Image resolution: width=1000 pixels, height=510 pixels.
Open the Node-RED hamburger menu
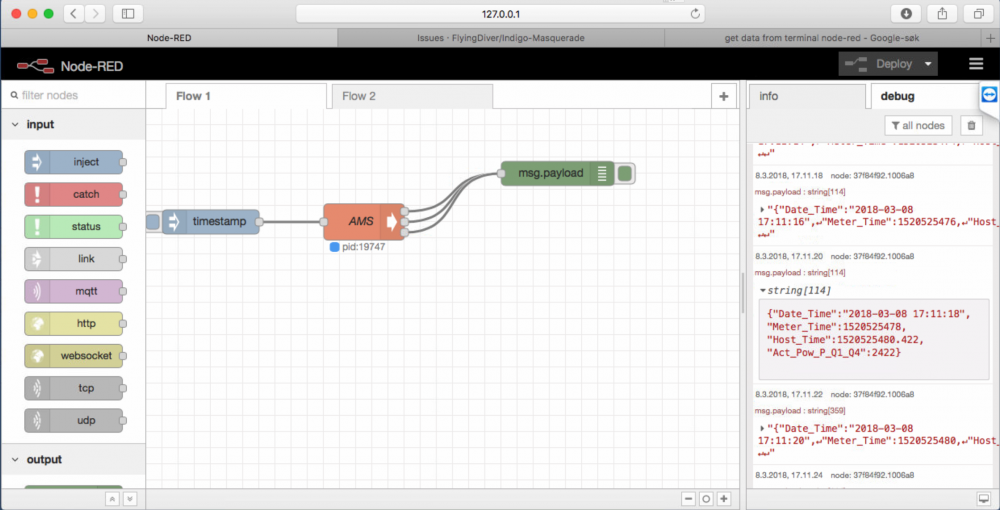click(x=976, y=64)
